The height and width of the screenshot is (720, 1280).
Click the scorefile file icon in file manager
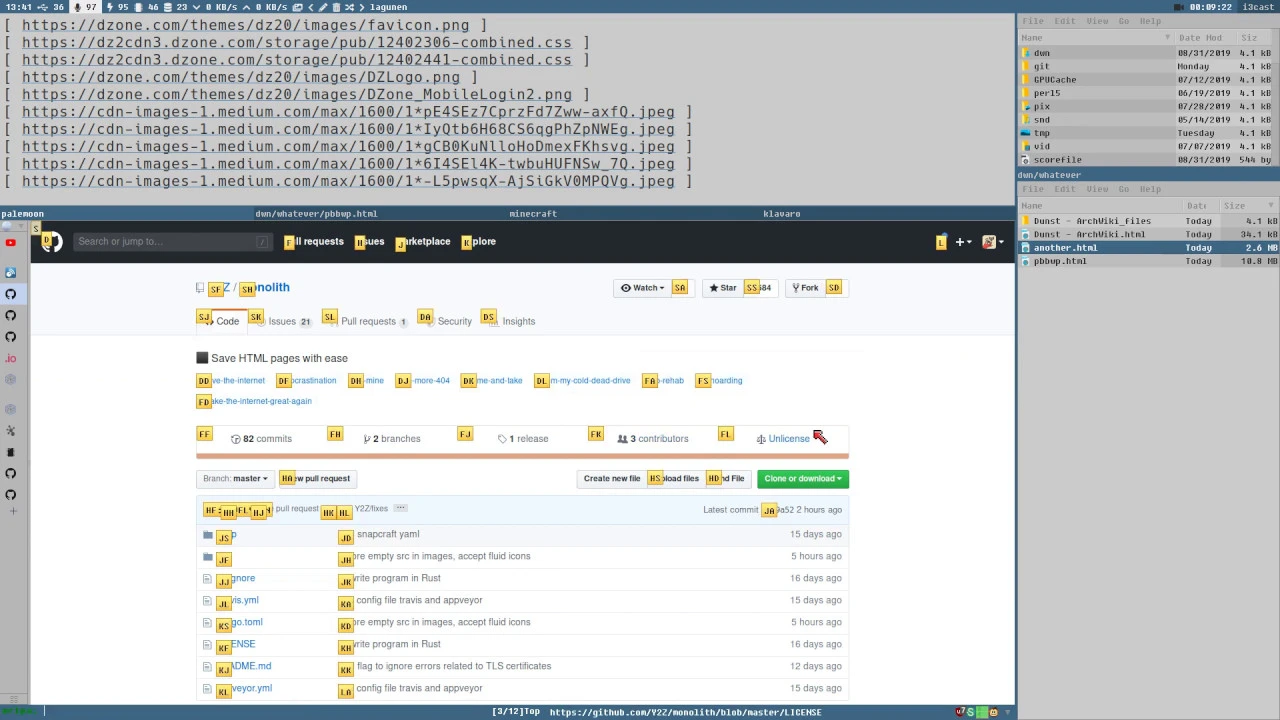(x=1026, y=160)
